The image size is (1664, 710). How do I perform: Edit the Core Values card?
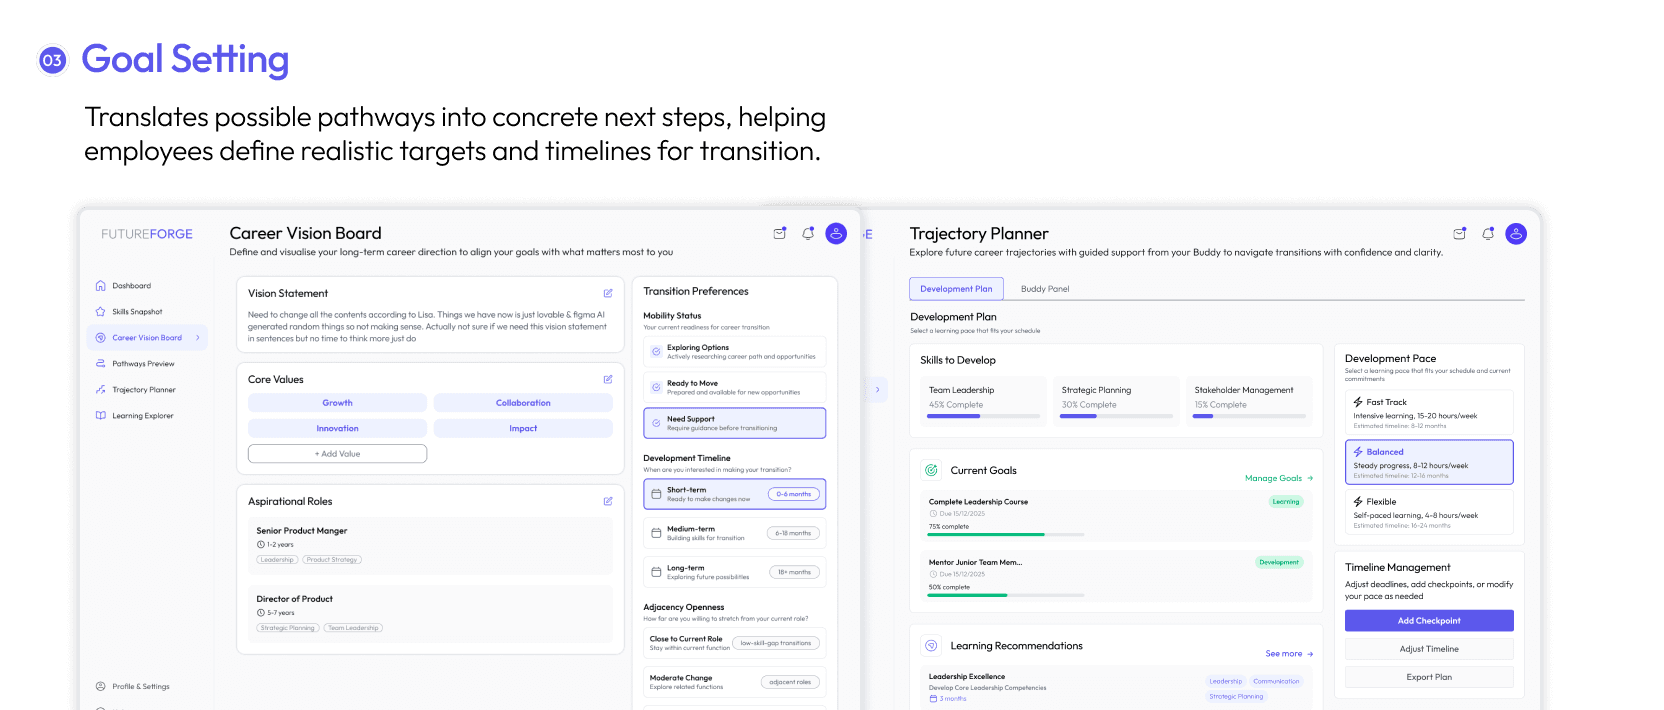608,379
